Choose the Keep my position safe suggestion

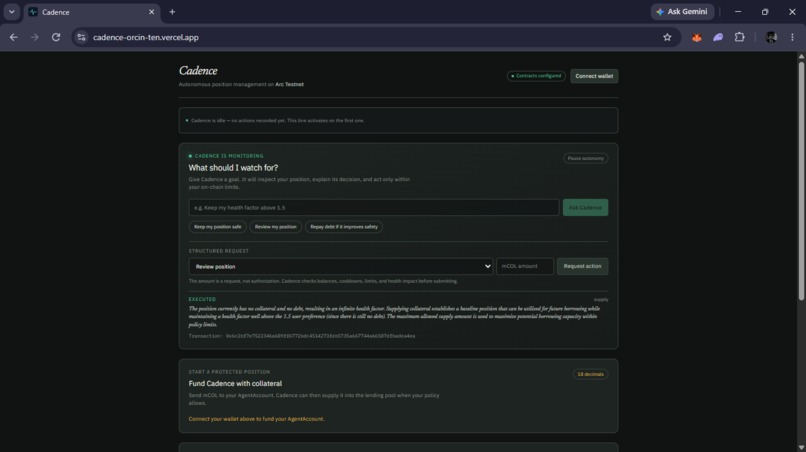click(217, 227)
